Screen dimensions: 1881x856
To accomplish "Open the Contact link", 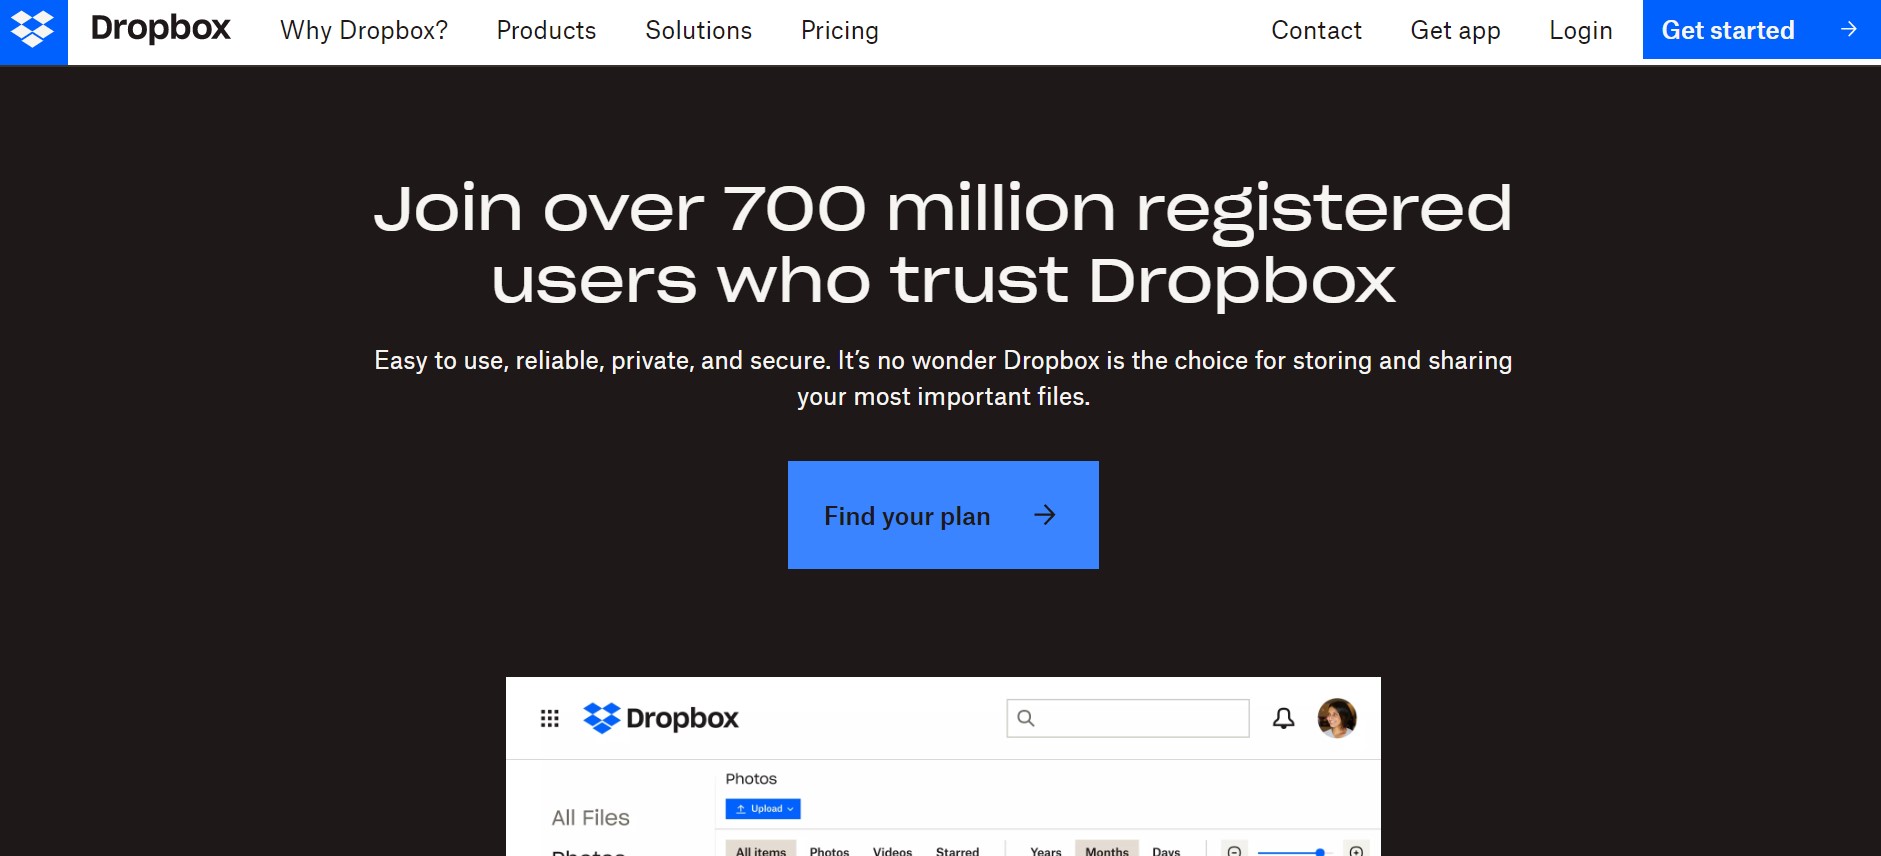I will tap(1316, 31).
